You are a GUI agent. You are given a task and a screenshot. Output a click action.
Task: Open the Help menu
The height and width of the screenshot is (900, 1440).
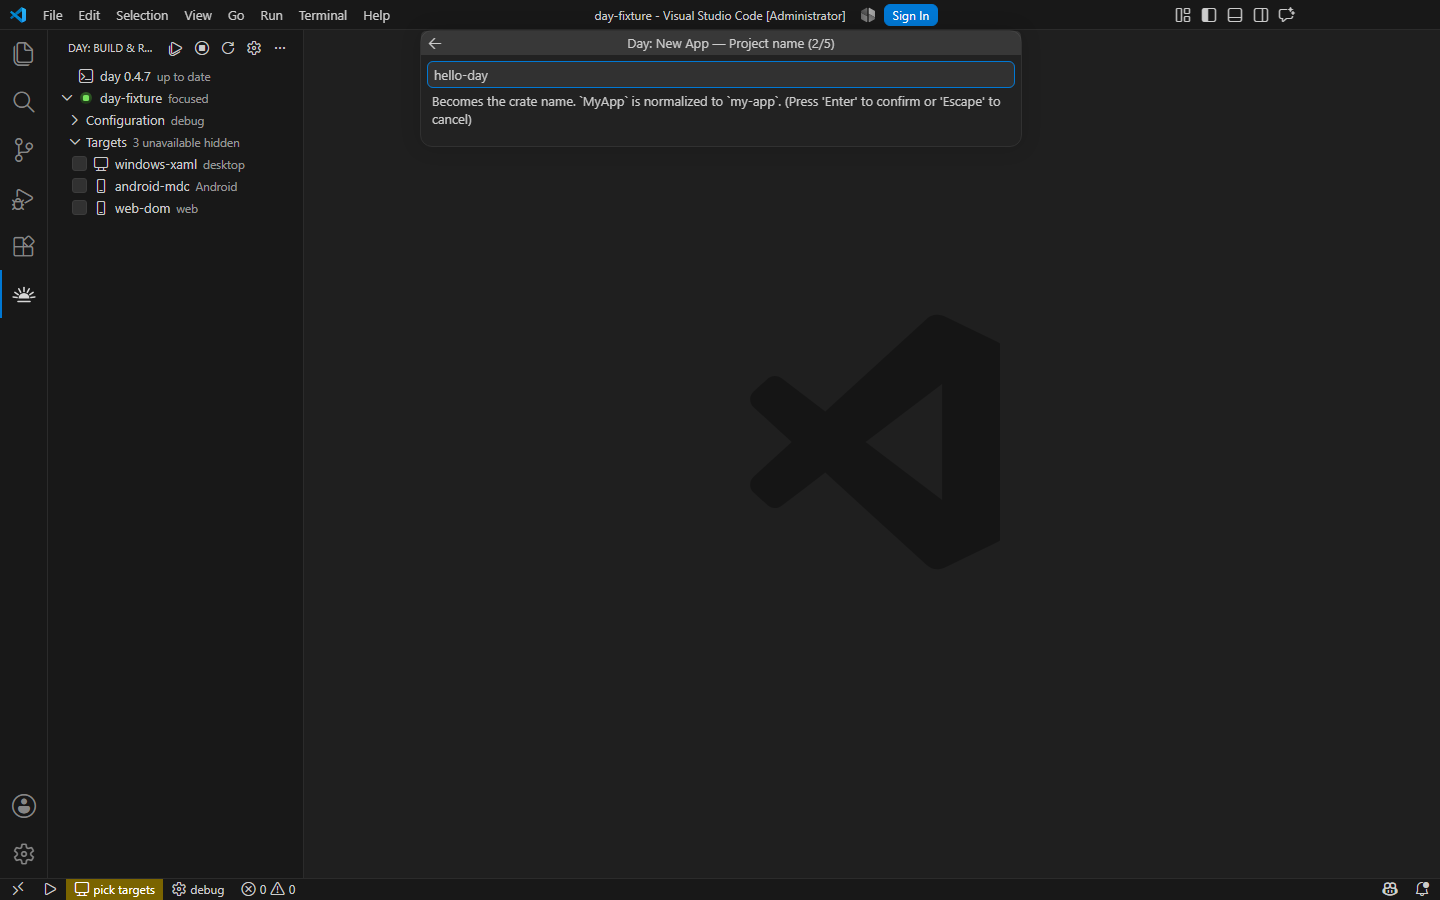coord(376,15)
